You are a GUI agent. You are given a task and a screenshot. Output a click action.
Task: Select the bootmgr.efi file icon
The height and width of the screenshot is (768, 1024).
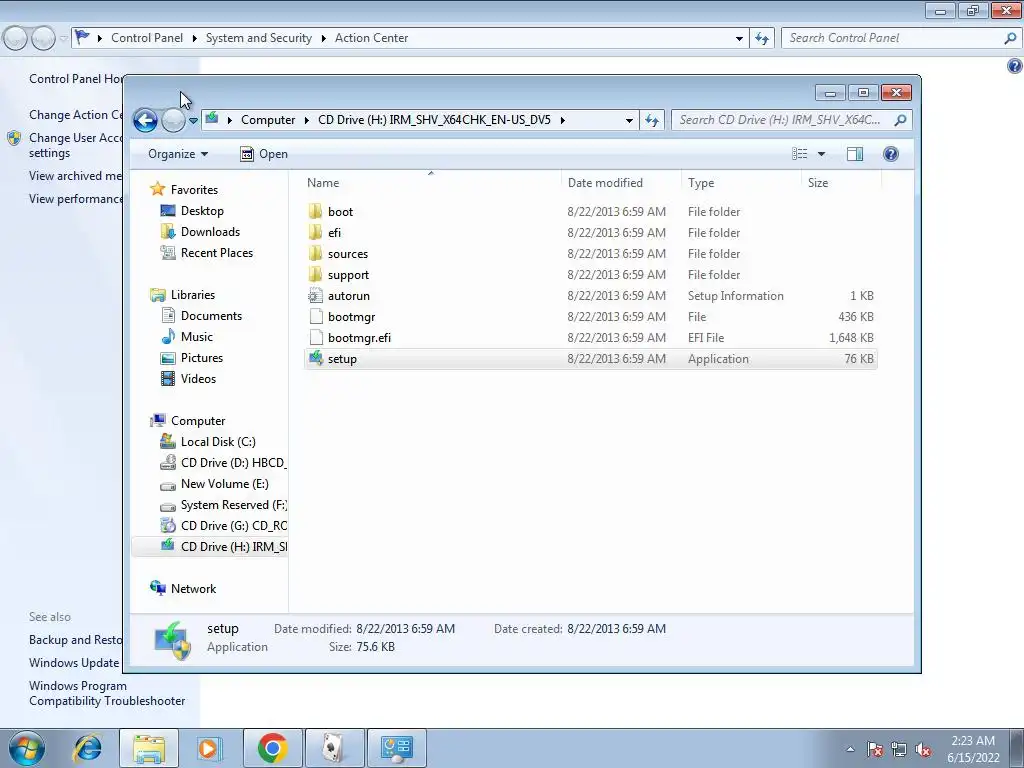(315, 338)
